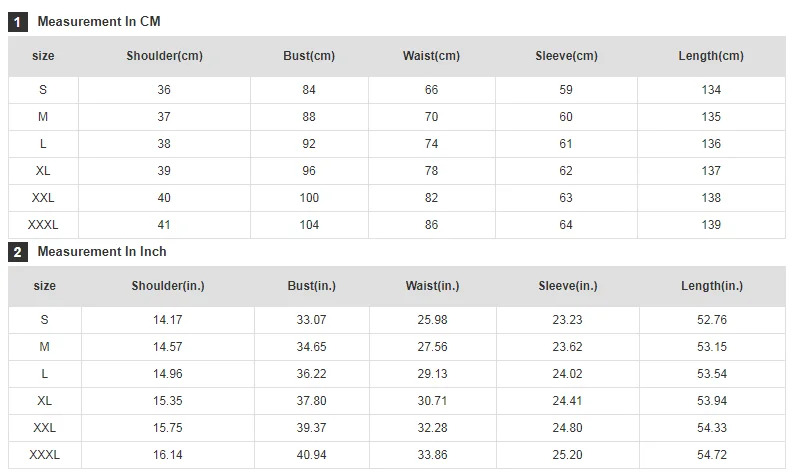Viewport: 788px width, 472px height.
Task: Click the sleeve value 24.41 for XL
Action: tap(567, 401)
